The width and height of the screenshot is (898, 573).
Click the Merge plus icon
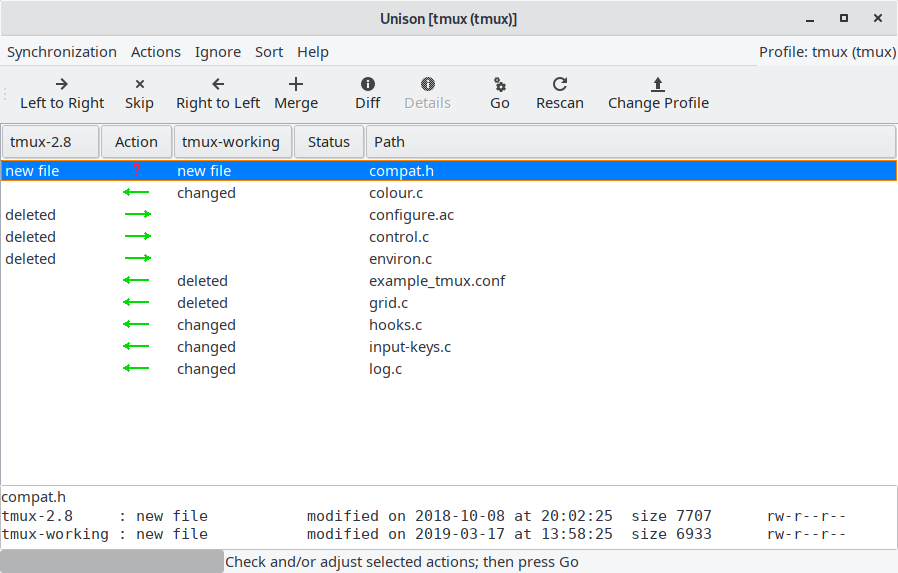tap(296, 84)
